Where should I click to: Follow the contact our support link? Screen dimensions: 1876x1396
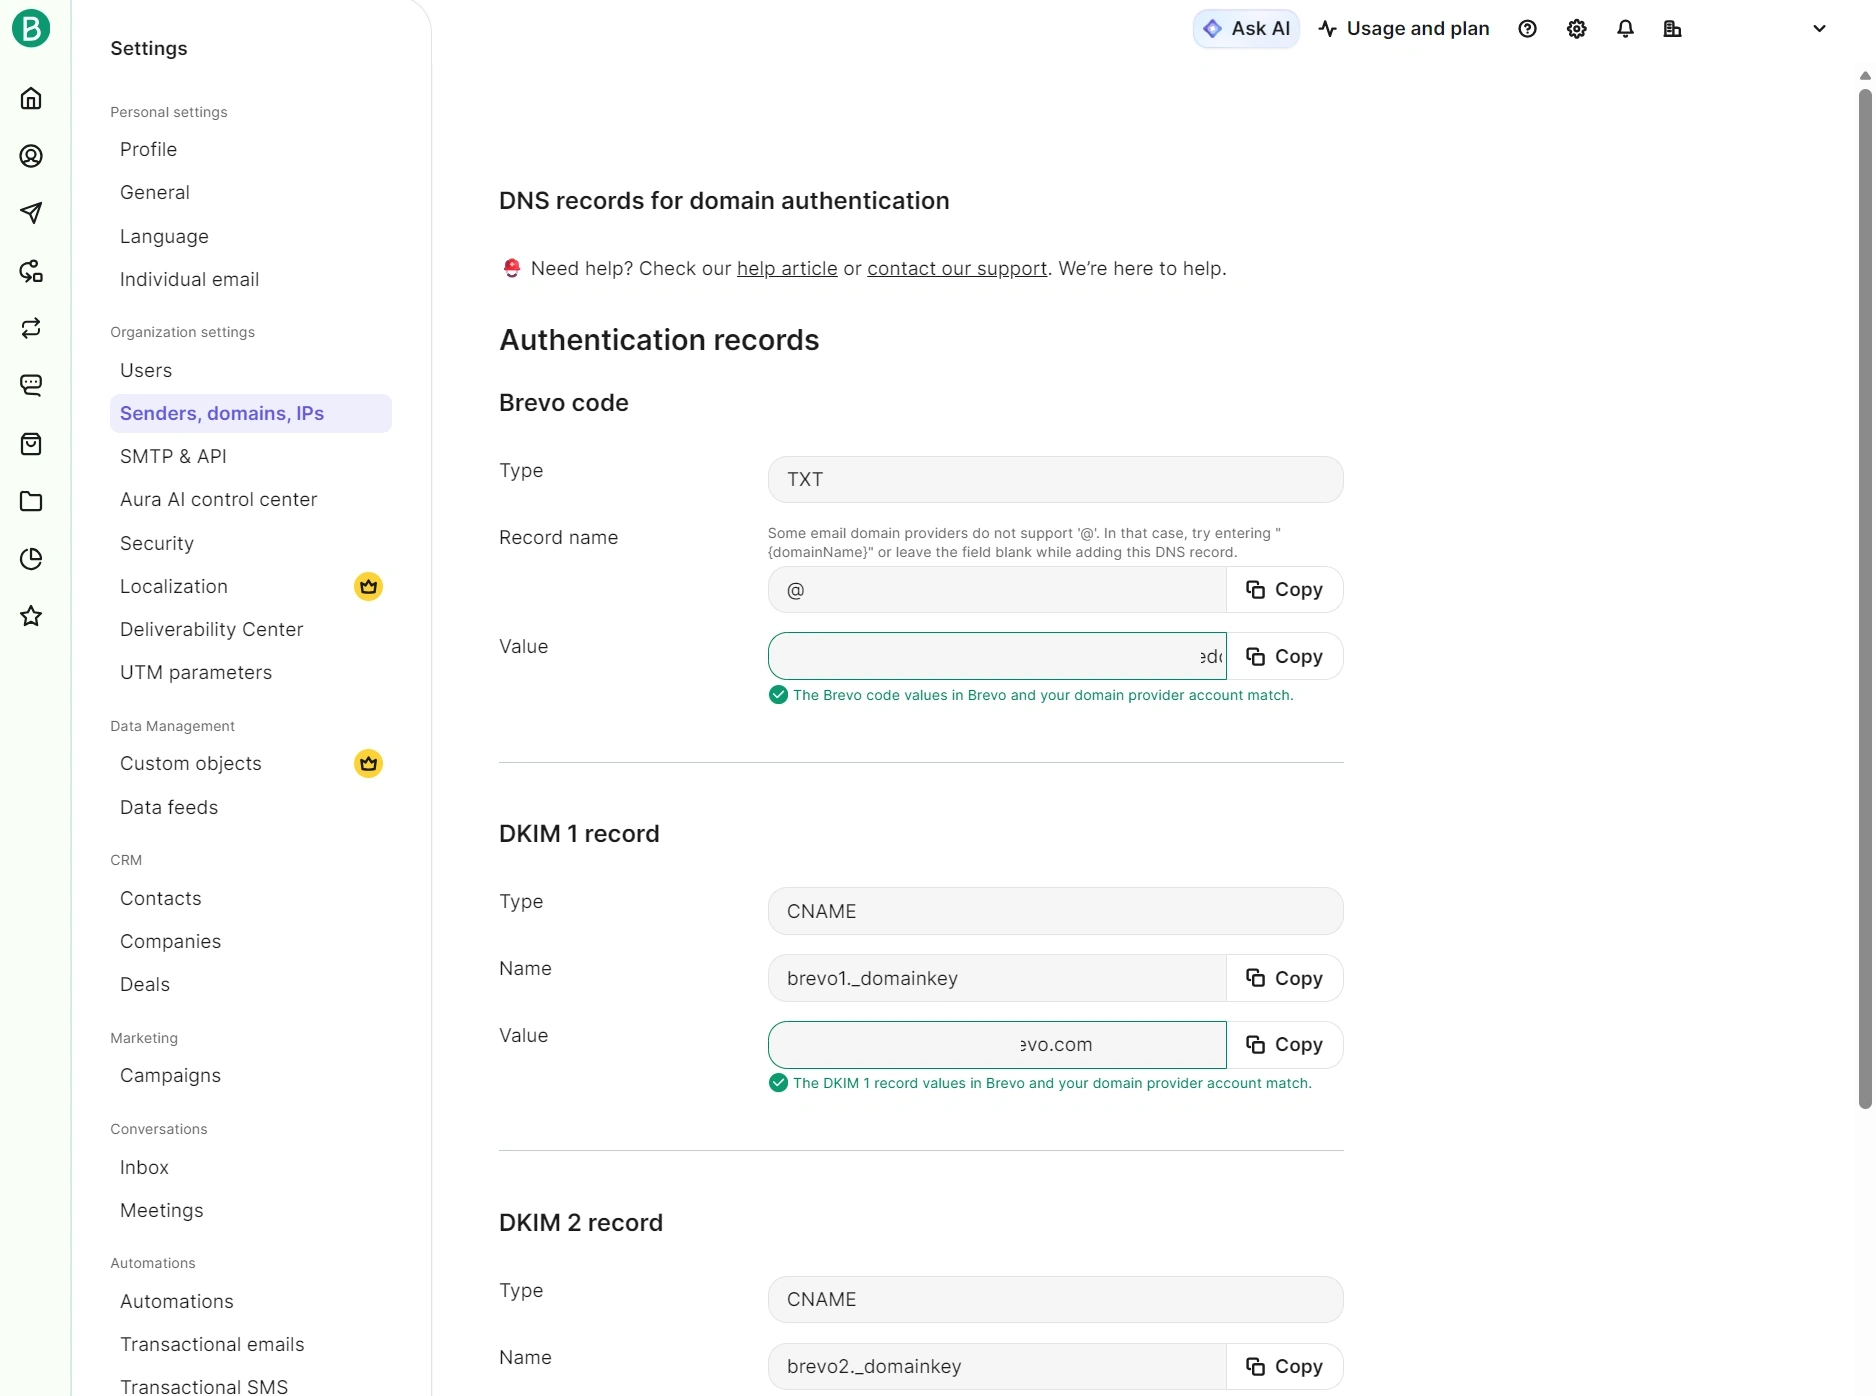[x=957, y=269]
